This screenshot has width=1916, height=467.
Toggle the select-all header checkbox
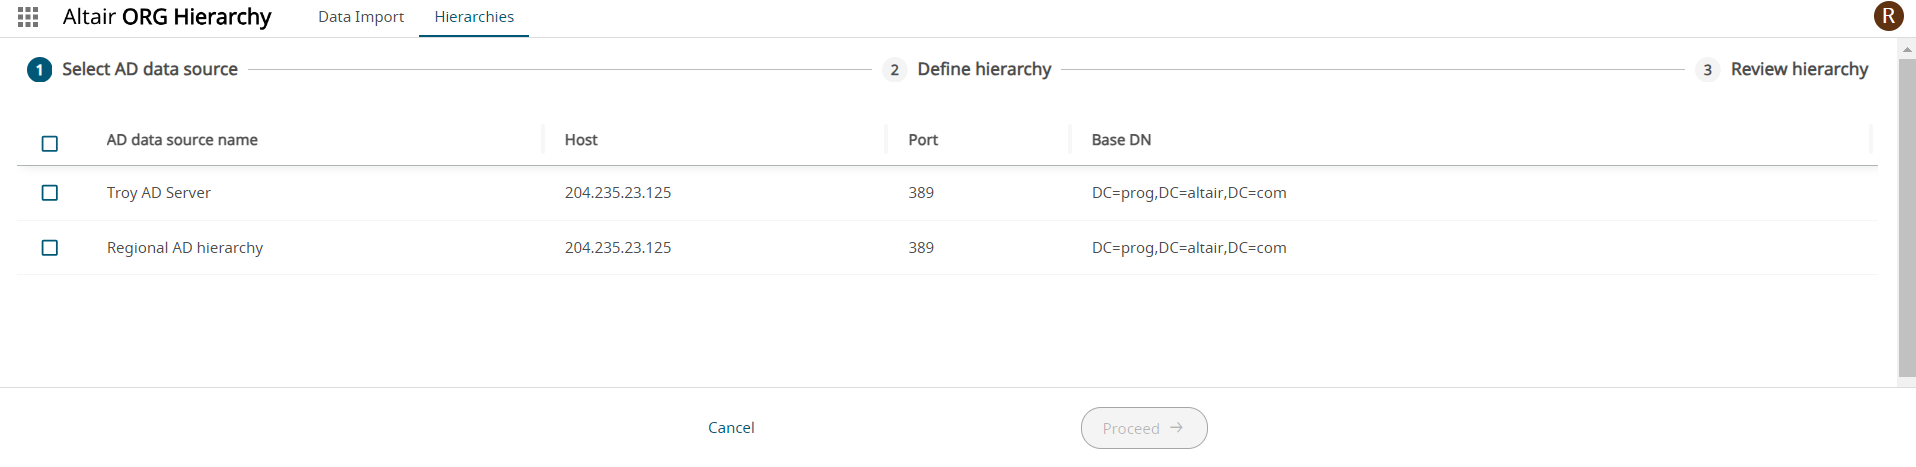click(50, 144)
